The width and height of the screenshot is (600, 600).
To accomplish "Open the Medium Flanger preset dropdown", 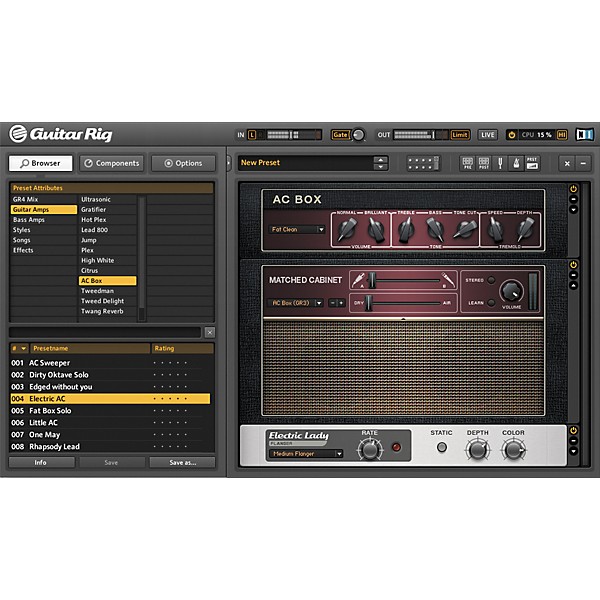I will (x=306, y=454).
